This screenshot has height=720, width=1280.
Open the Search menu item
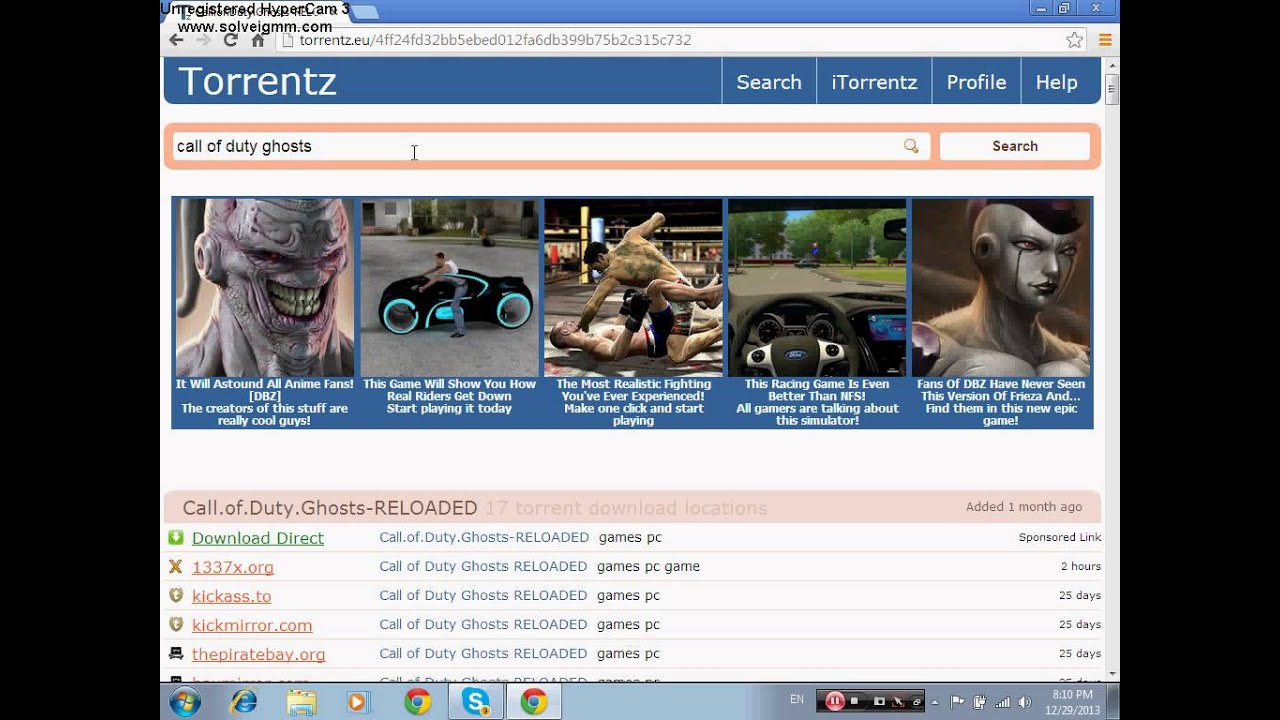click(x=769, y=82)
